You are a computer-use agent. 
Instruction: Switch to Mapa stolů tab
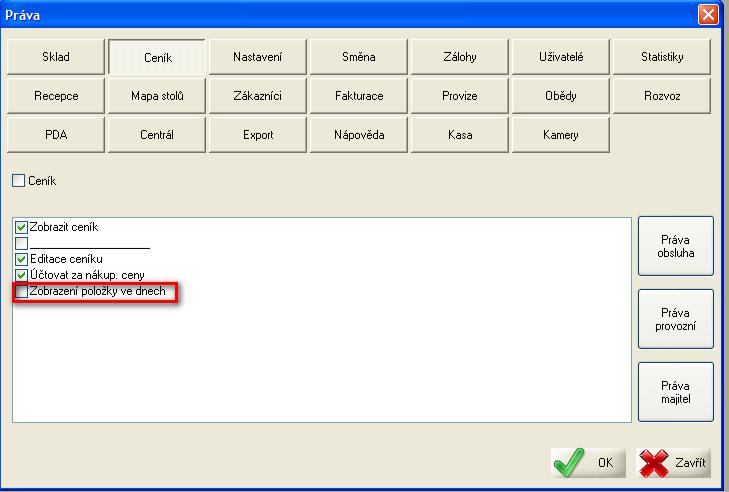(156, 97)
